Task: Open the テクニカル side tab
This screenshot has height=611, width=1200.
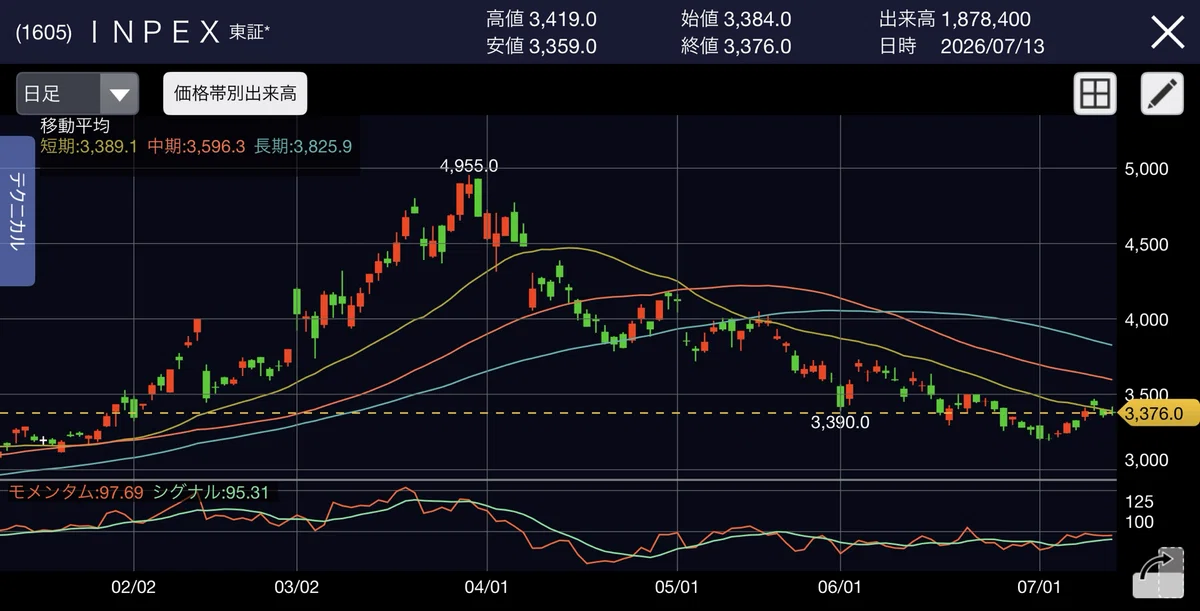Action: (18, 211)
